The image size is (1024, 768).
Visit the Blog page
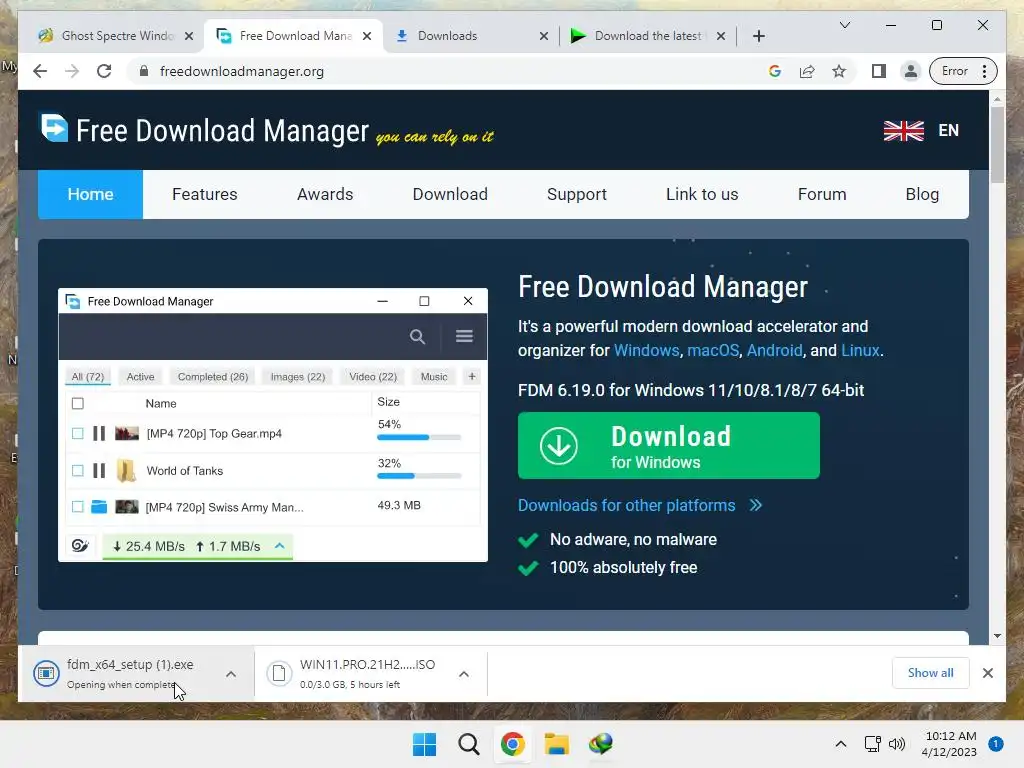coord(922,194)
